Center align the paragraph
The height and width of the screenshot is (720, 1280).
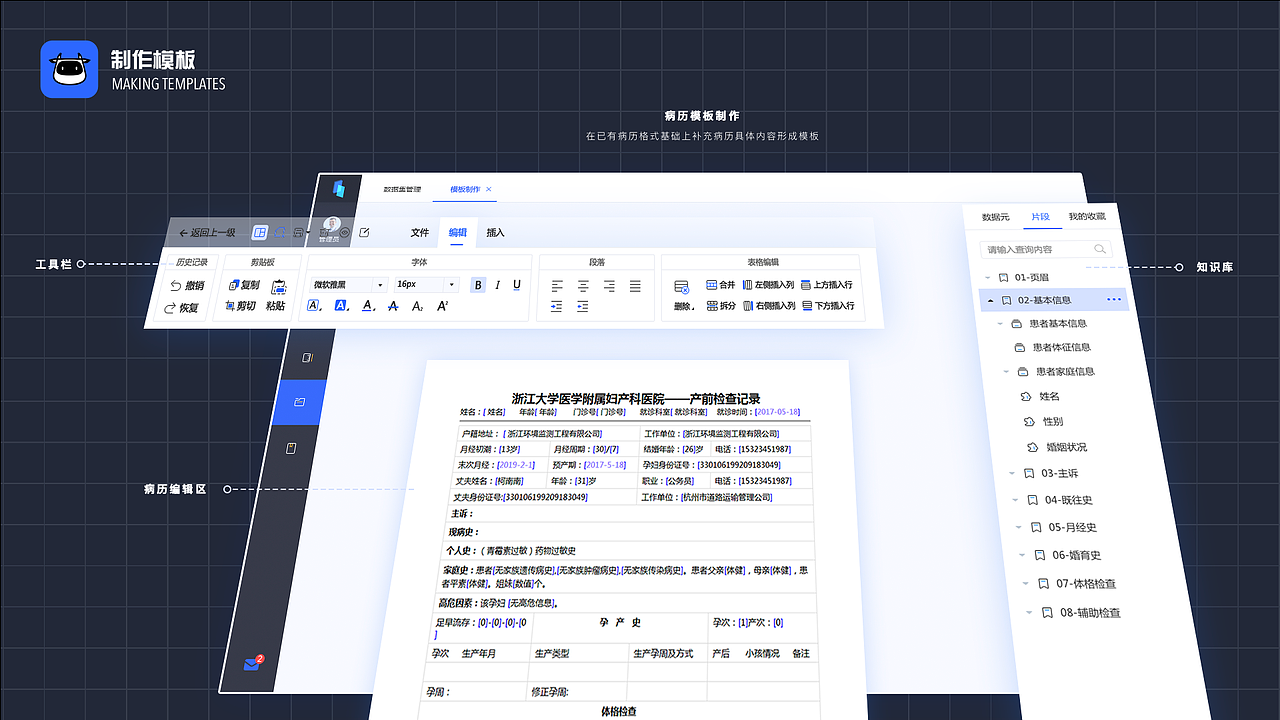583,286
